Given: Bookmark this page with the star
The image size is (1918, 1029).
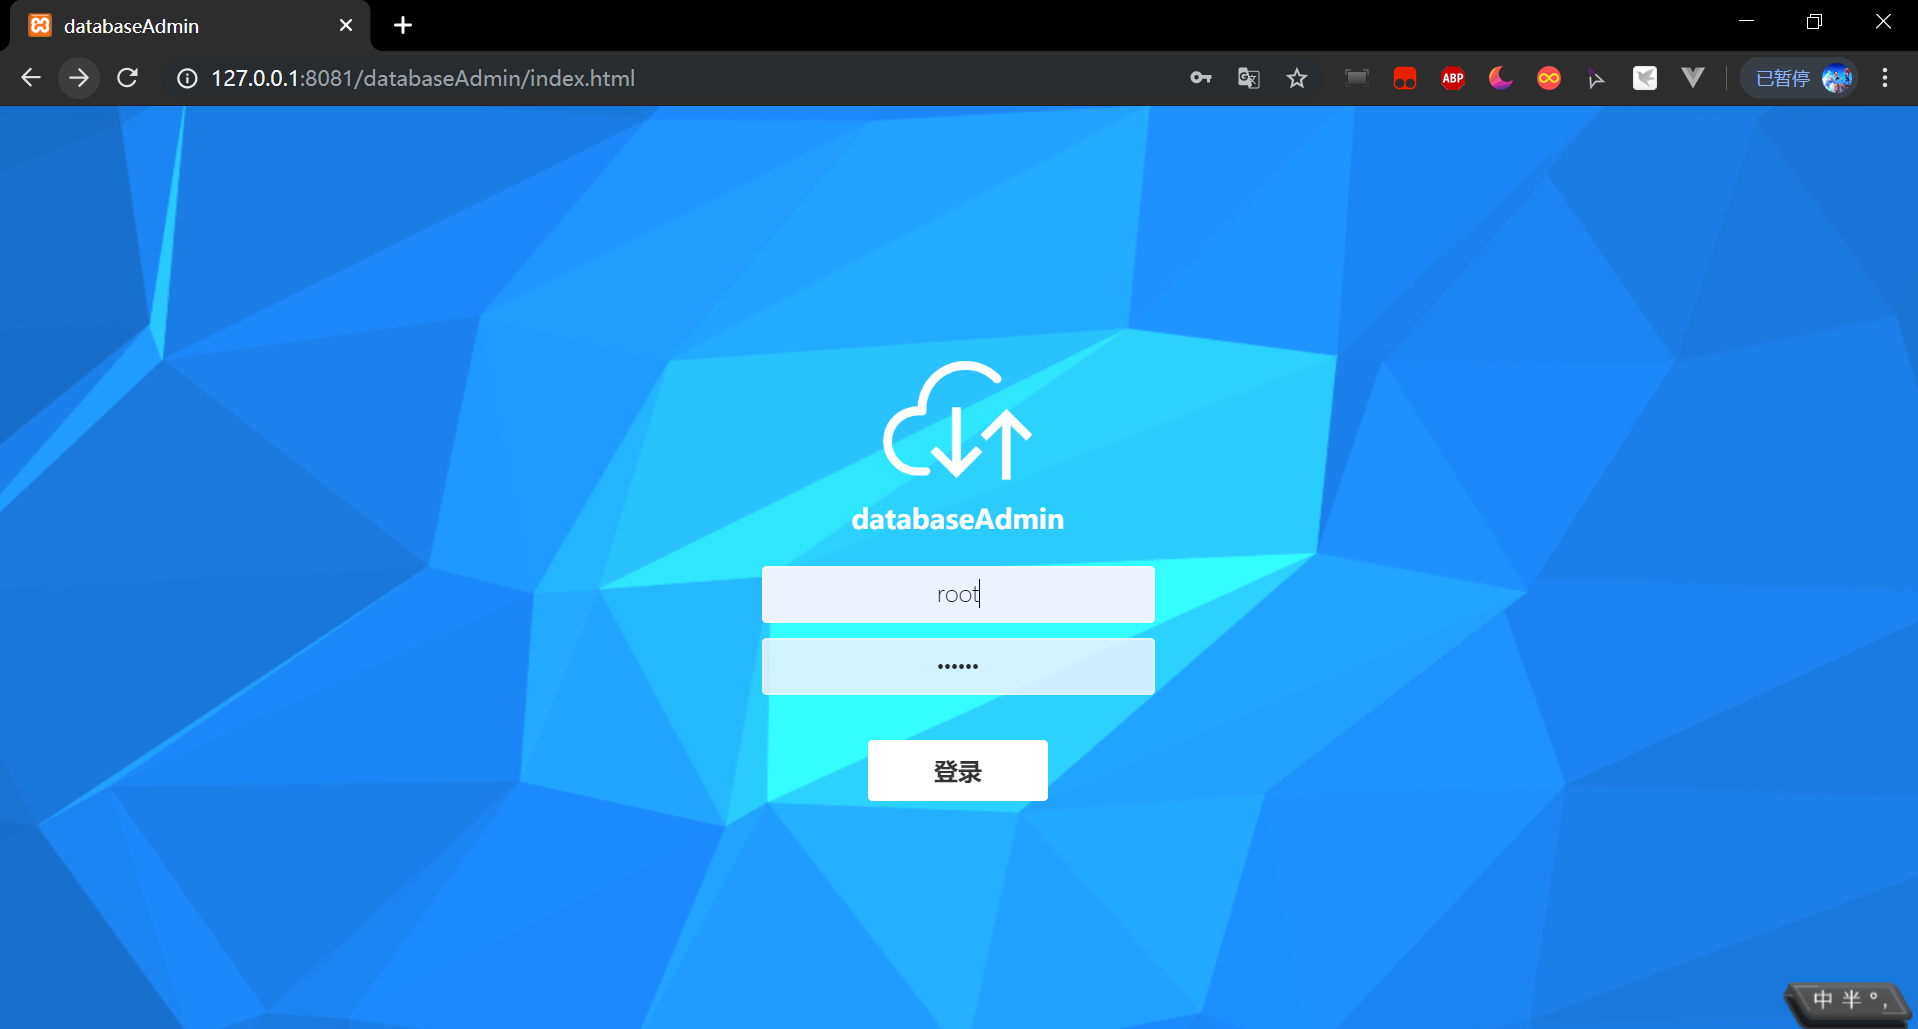Looking at the screenshot, I should [1297, 78].
